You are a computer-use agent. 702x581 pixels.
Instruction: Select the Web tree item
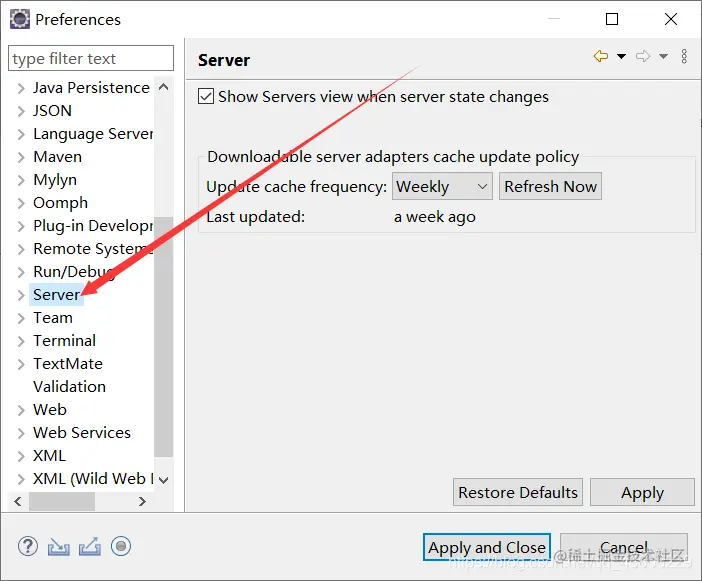(x=50, y=410)
